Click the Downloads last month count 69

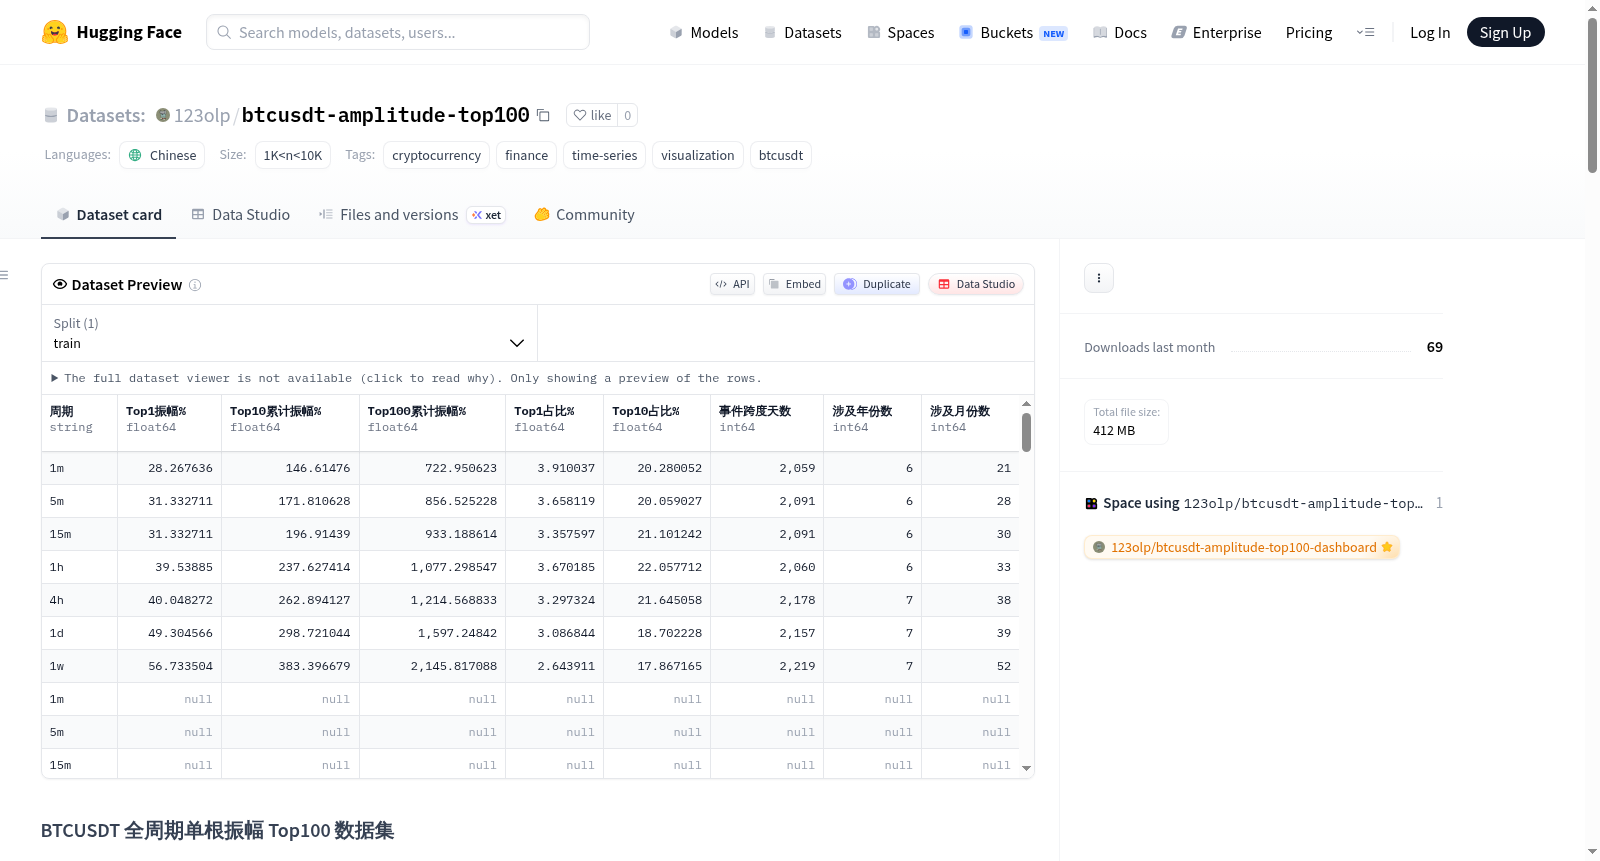(x=1435, y=347)
